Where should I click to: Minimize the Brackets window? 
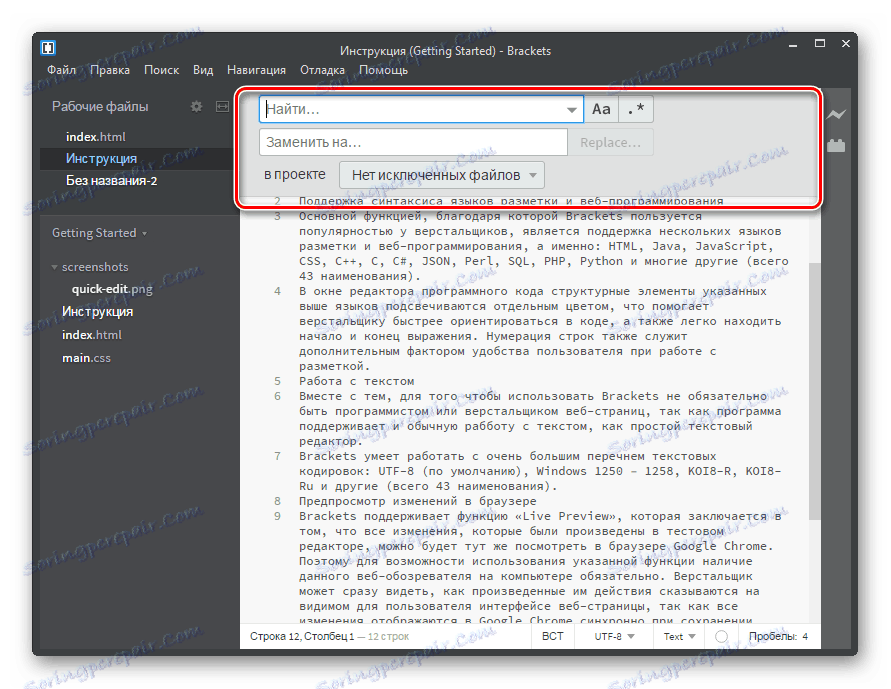pyautogui.click(x=793, y=44)
